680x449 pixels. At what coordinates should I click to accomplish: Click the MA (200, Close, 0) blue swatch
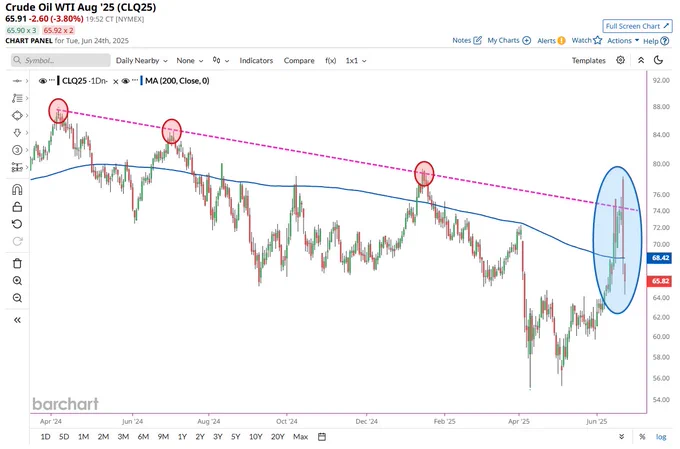(141, 81)
